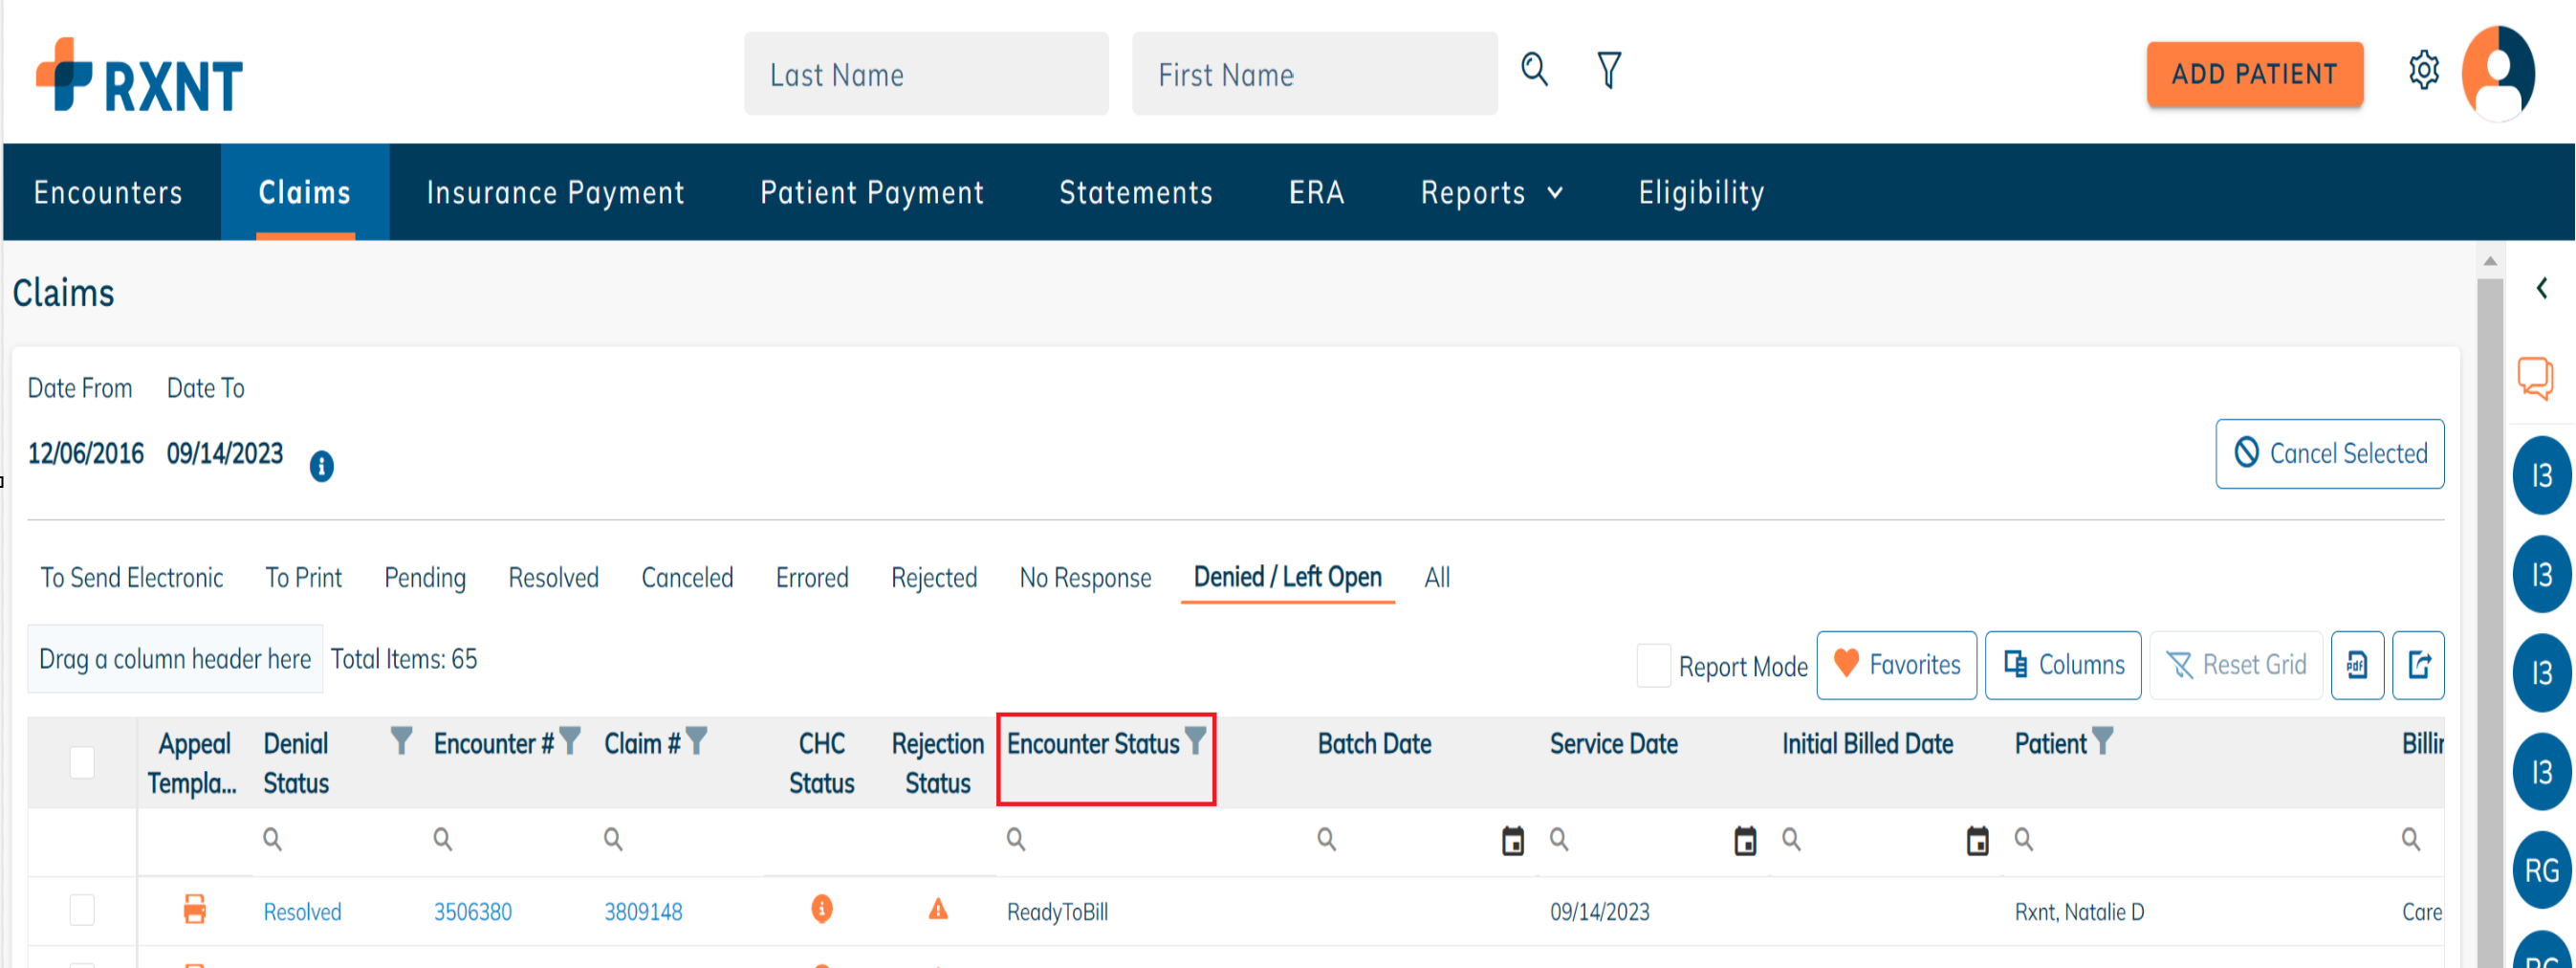The image size is (2576, 968).
Task: Open the Insurance Payment tab
Action: pos(555,192)
